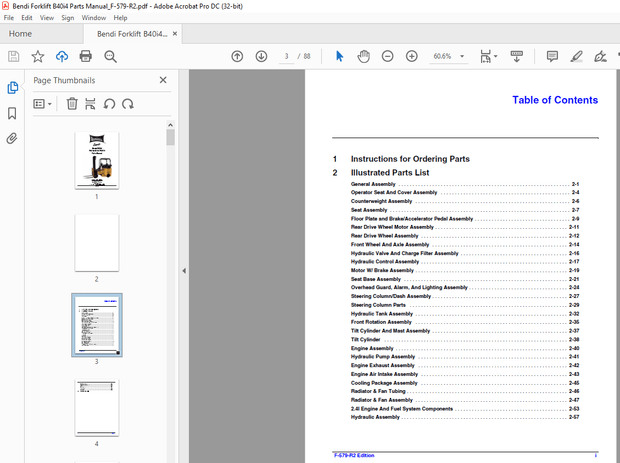Rotate page clockwise
This screenshot has height=463, width=620.
(x=128, y=104)
